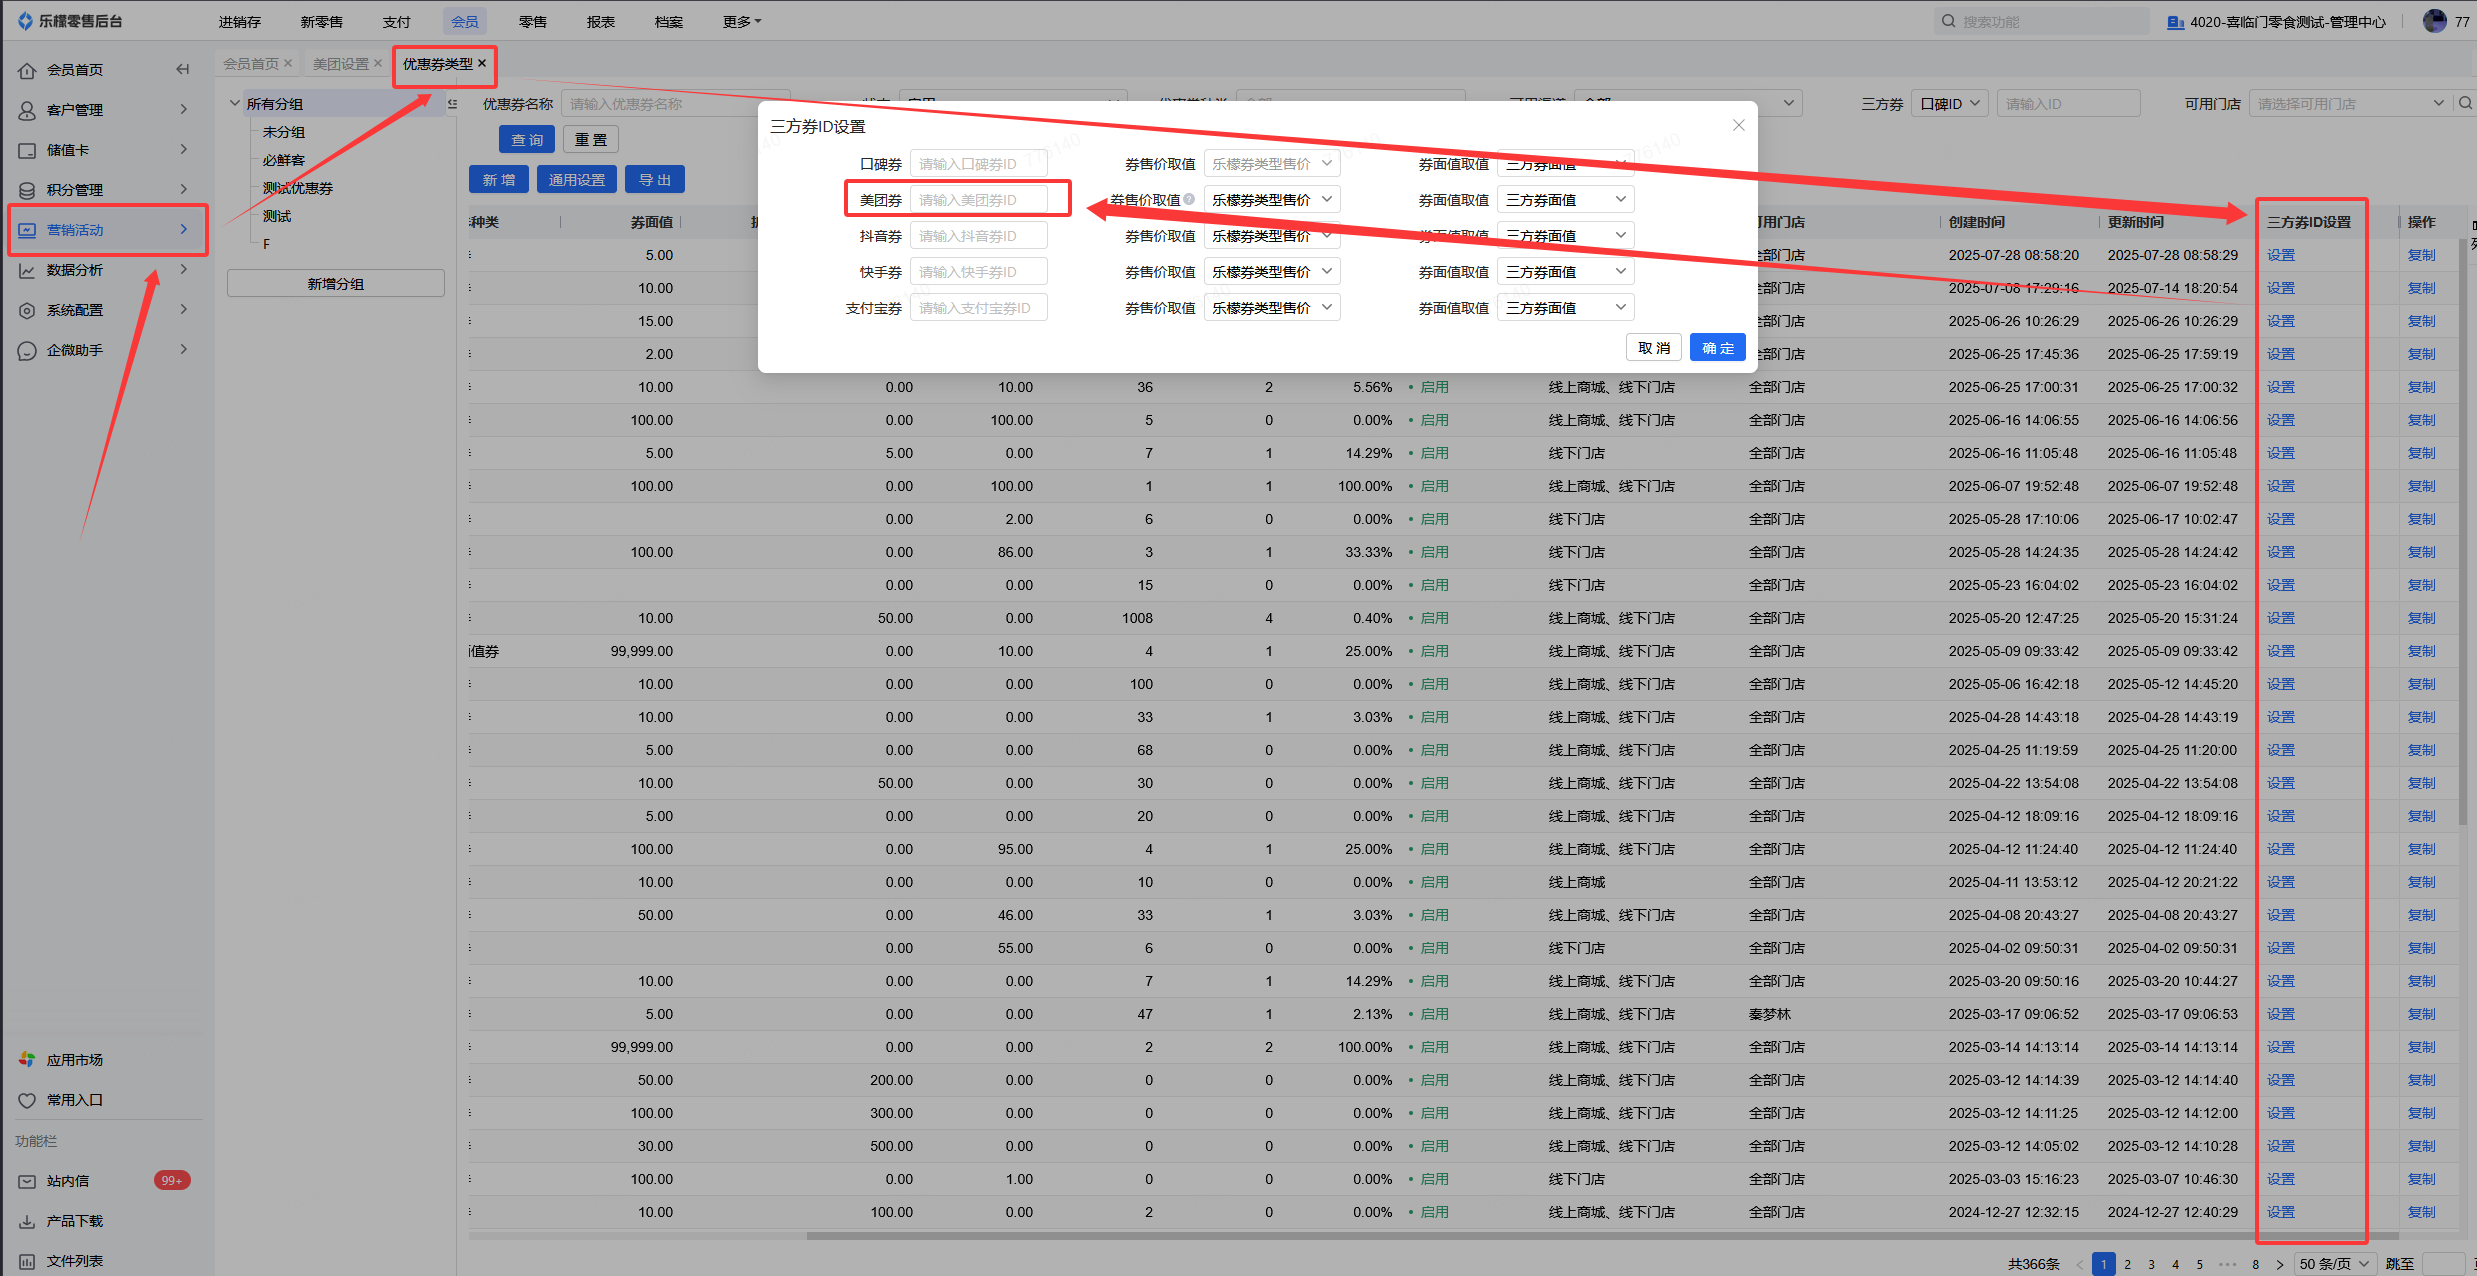Click the 导出 button
The width and height of the screenshot is (2477, 1276).
(x=655, y=179)
